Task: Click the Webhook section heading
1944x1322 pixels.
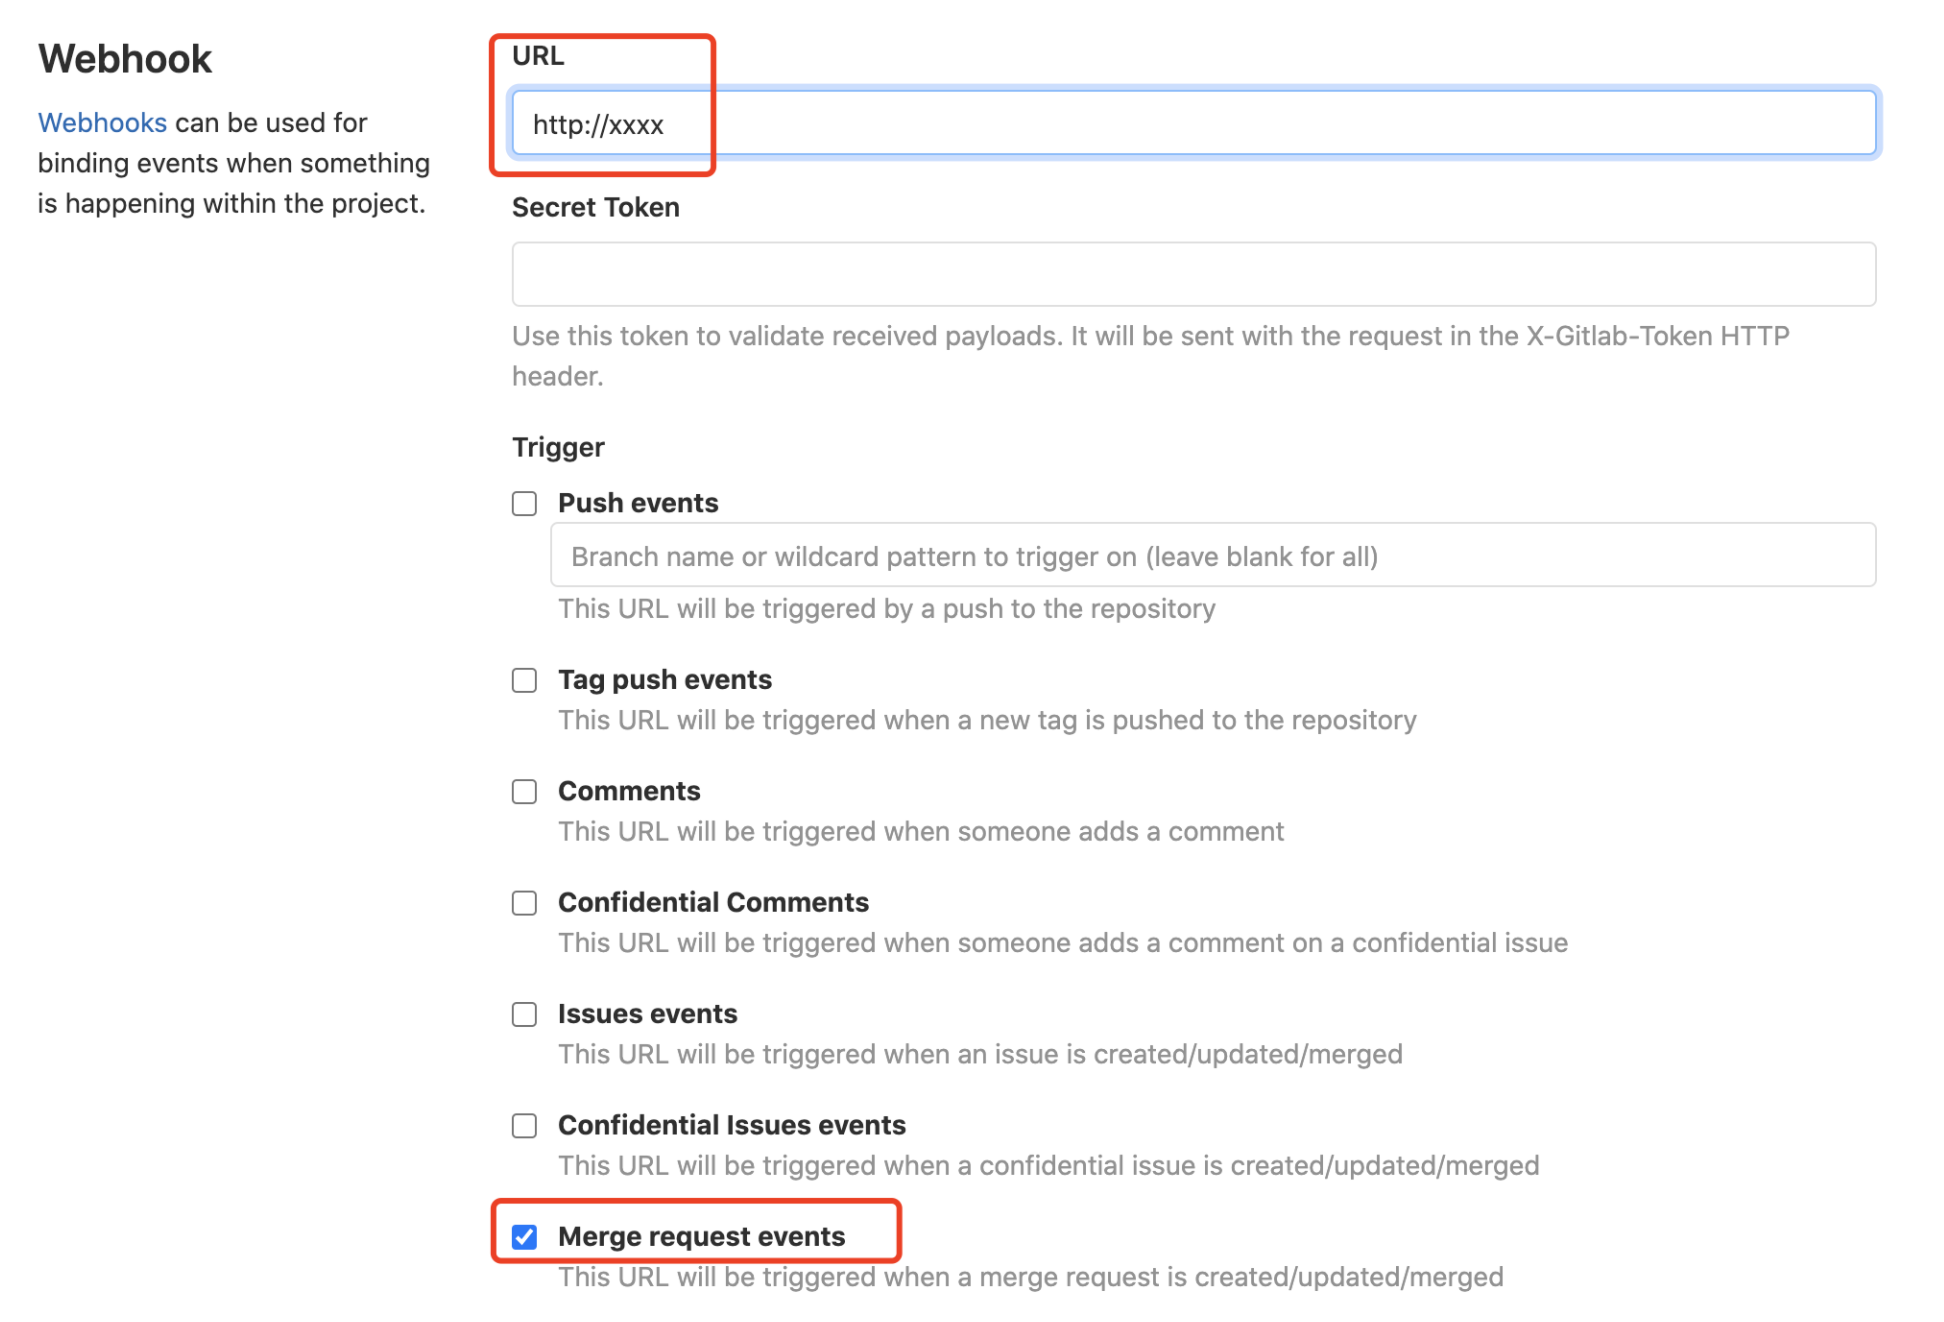Action: pos(125,59)
